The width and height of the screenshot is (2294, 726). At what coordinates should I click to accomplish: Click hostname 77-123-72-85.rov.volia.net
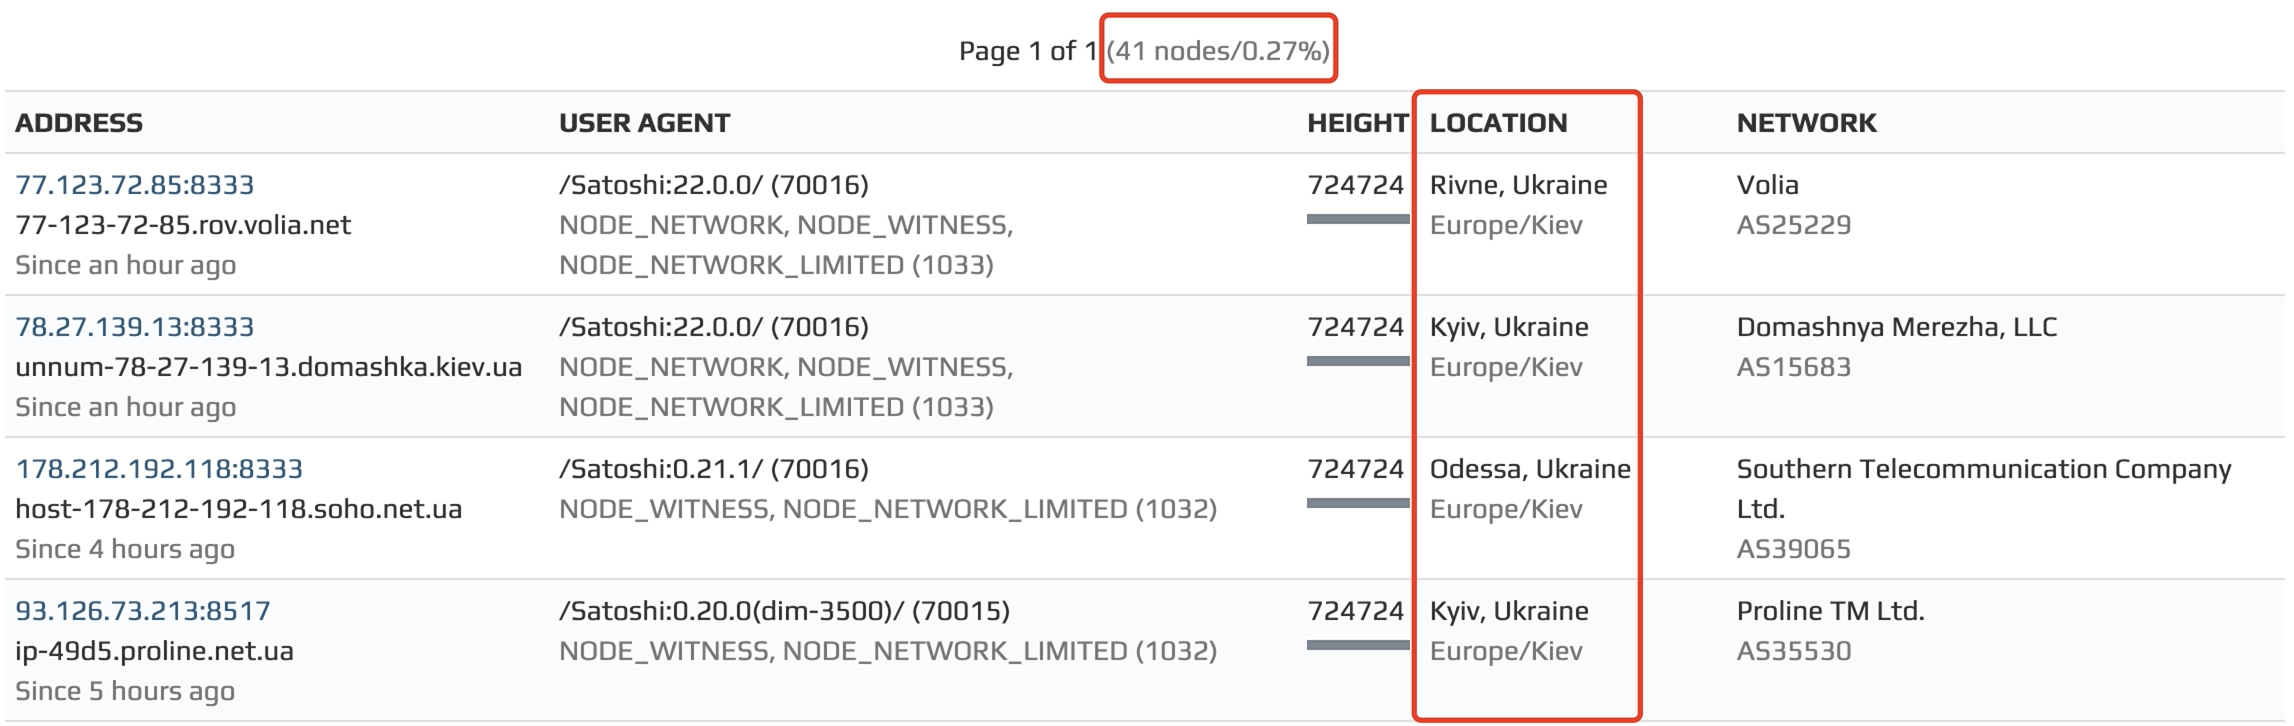[x=183, y=225]
